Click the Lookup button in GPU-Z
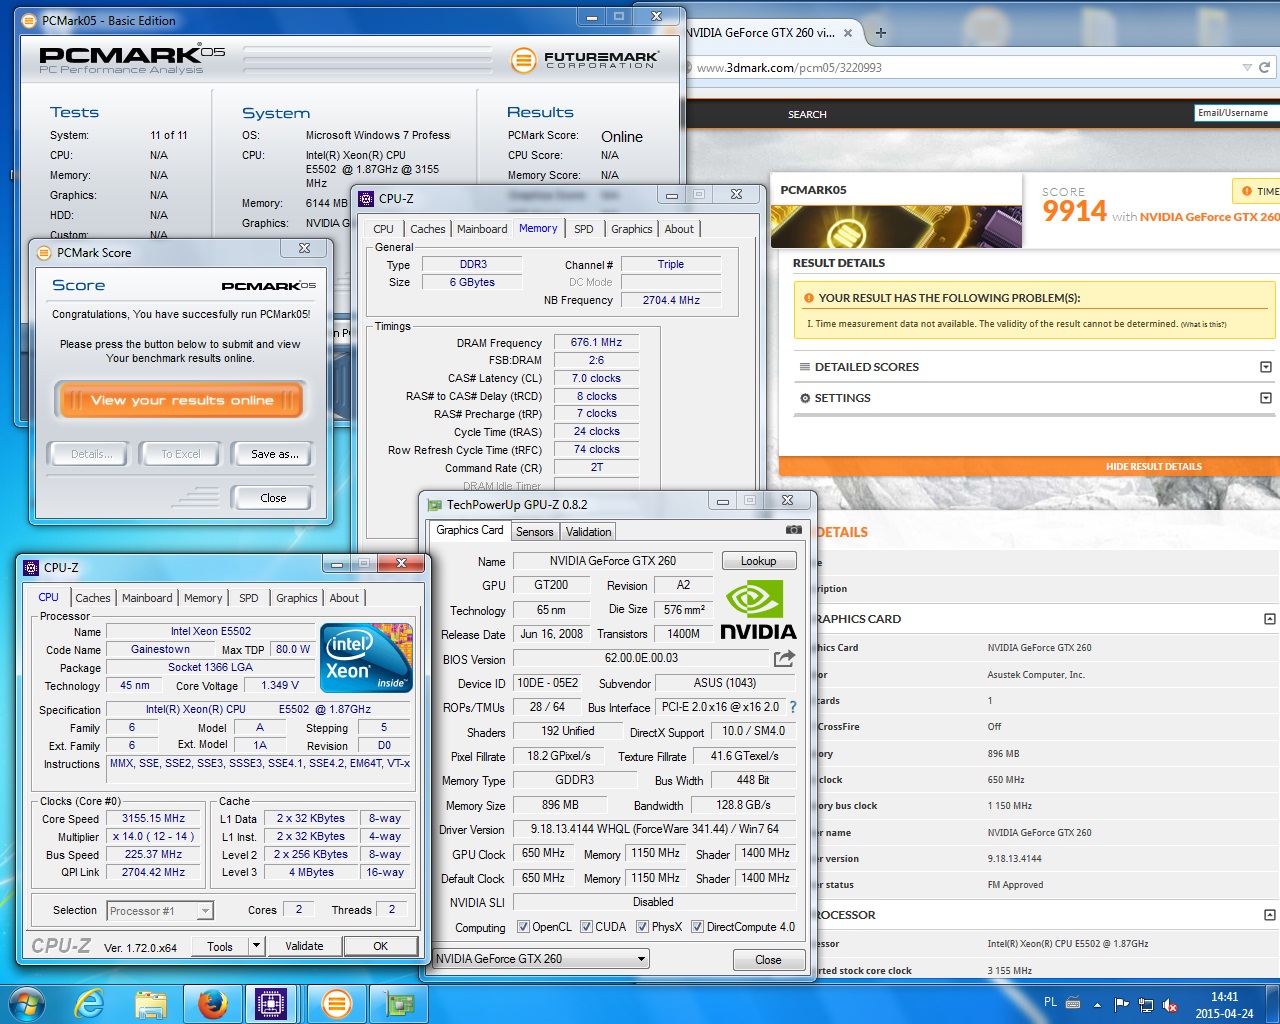Viewport: 1280px width, 1024px height. [758, 561]
